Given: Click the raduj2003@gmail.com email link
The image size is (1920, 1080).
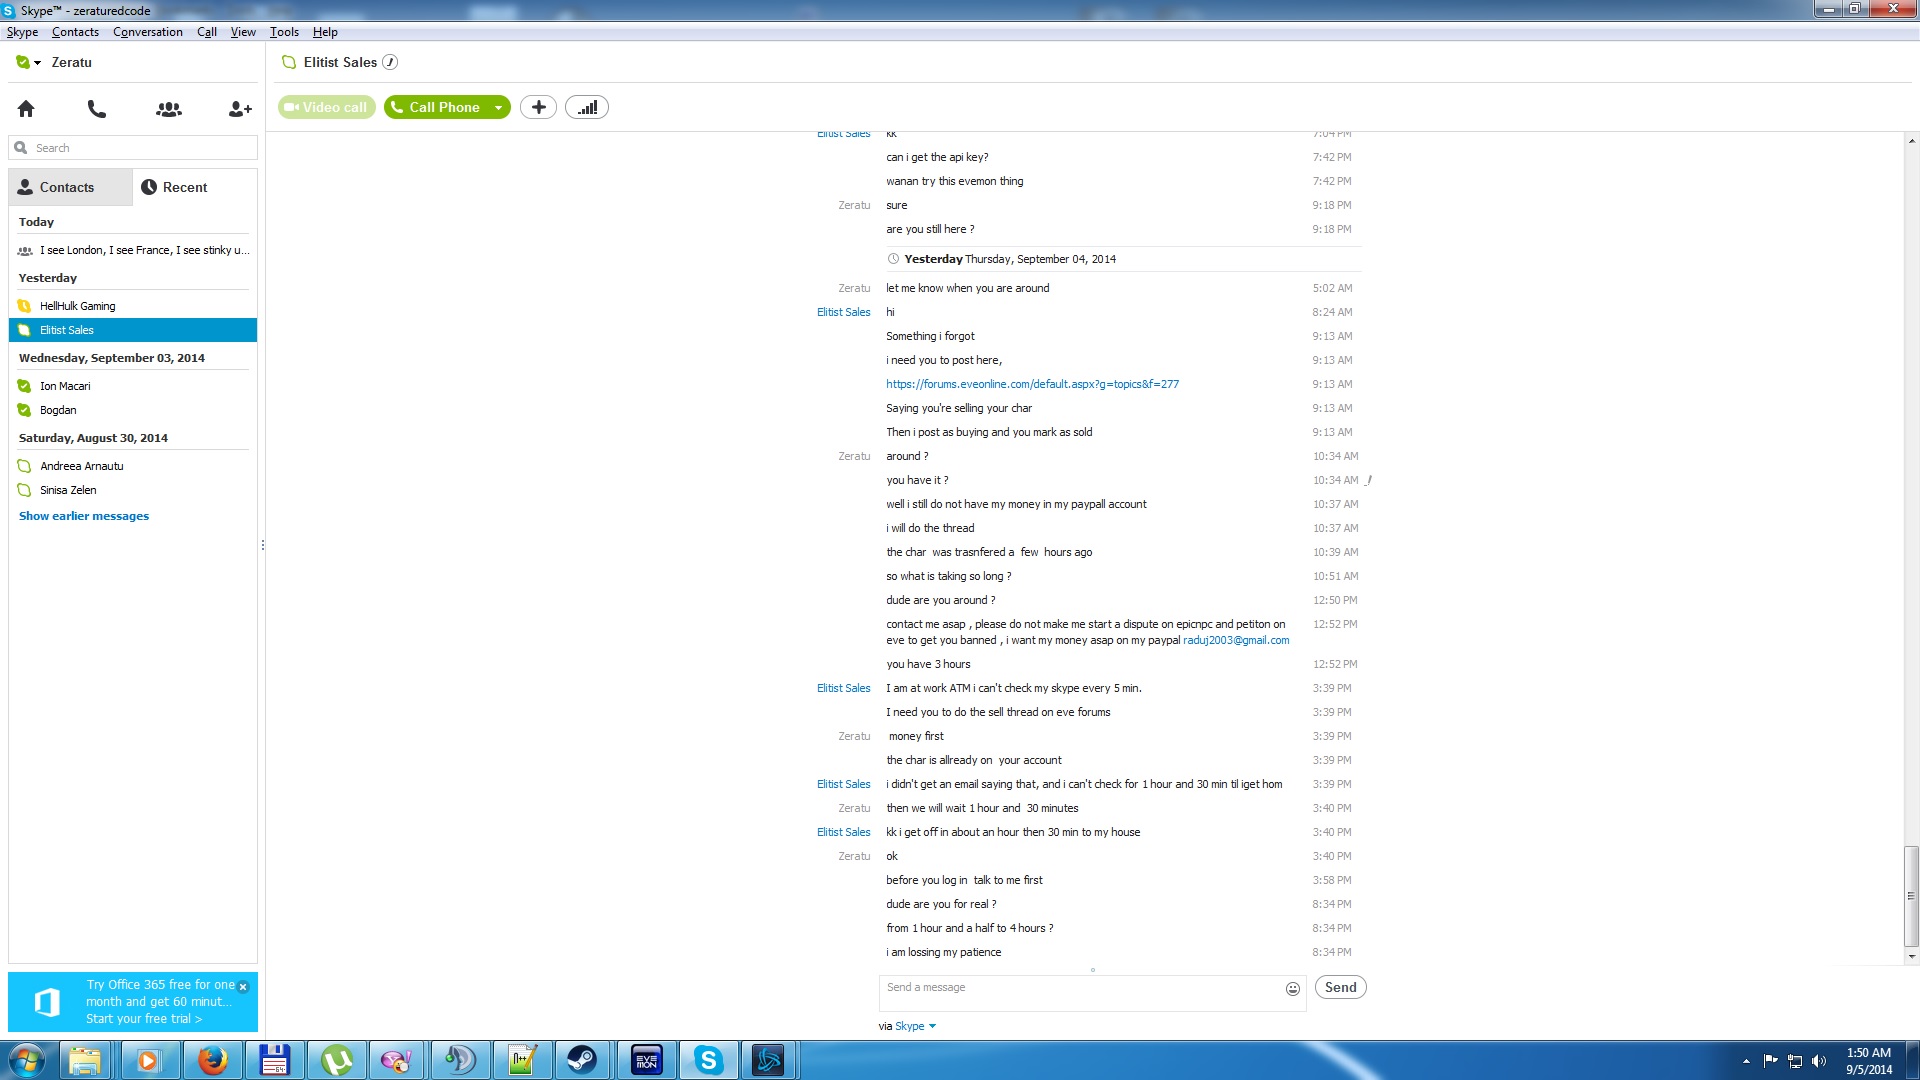Looking at the screenshot, I should 1236,640.
